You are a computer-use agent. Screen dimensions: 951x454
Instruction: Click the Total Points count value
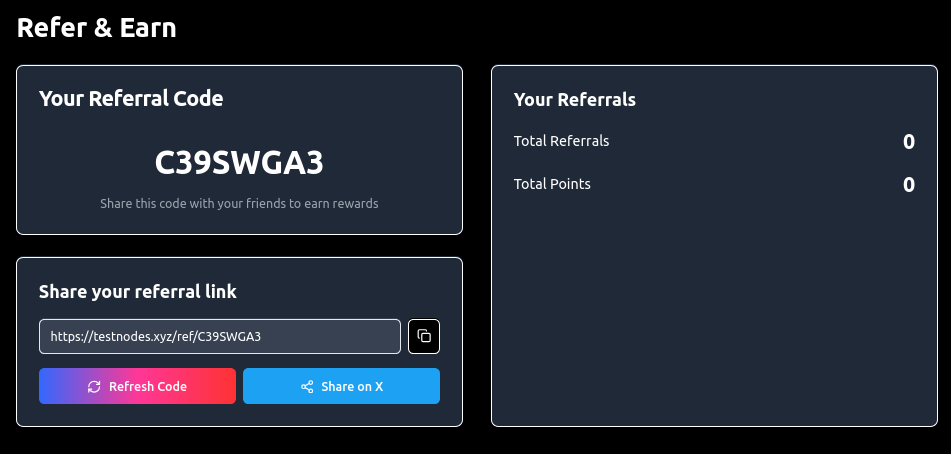[908, 185]
